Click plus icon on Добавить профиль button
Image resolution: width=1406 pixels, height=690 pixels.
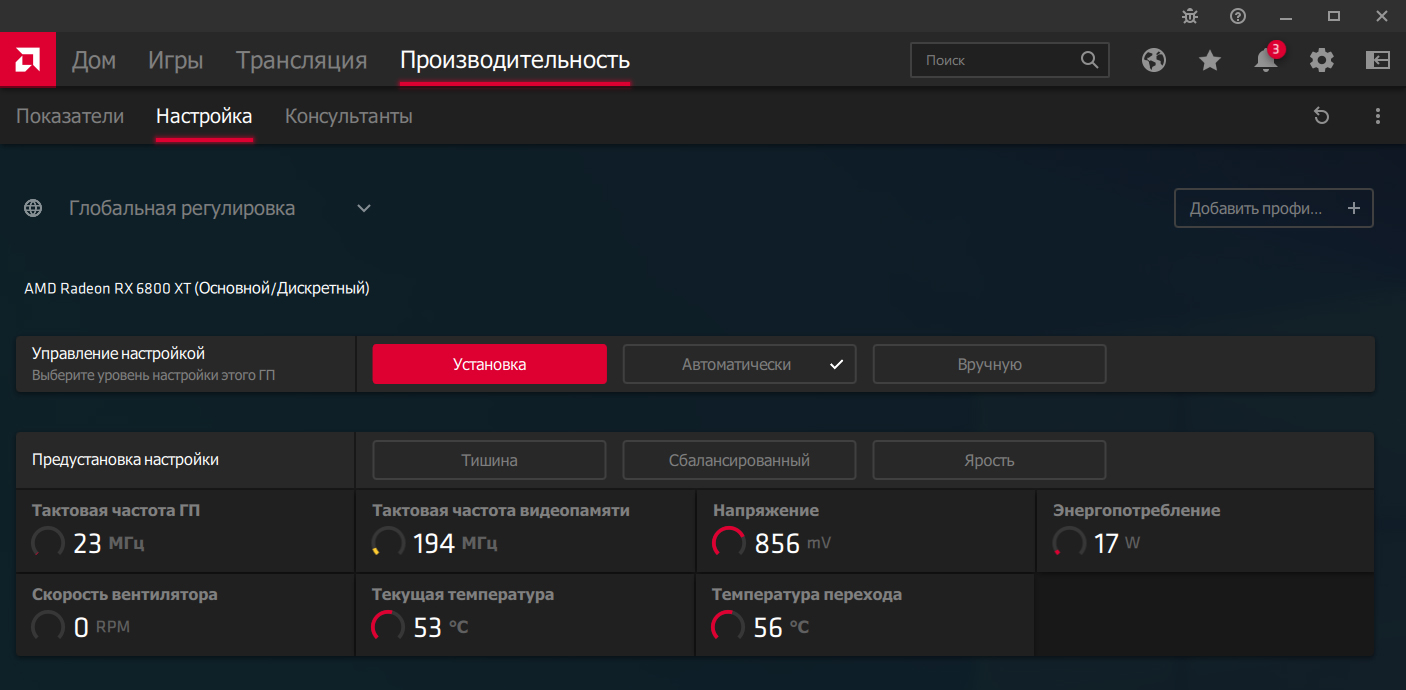click(1354, 208)
